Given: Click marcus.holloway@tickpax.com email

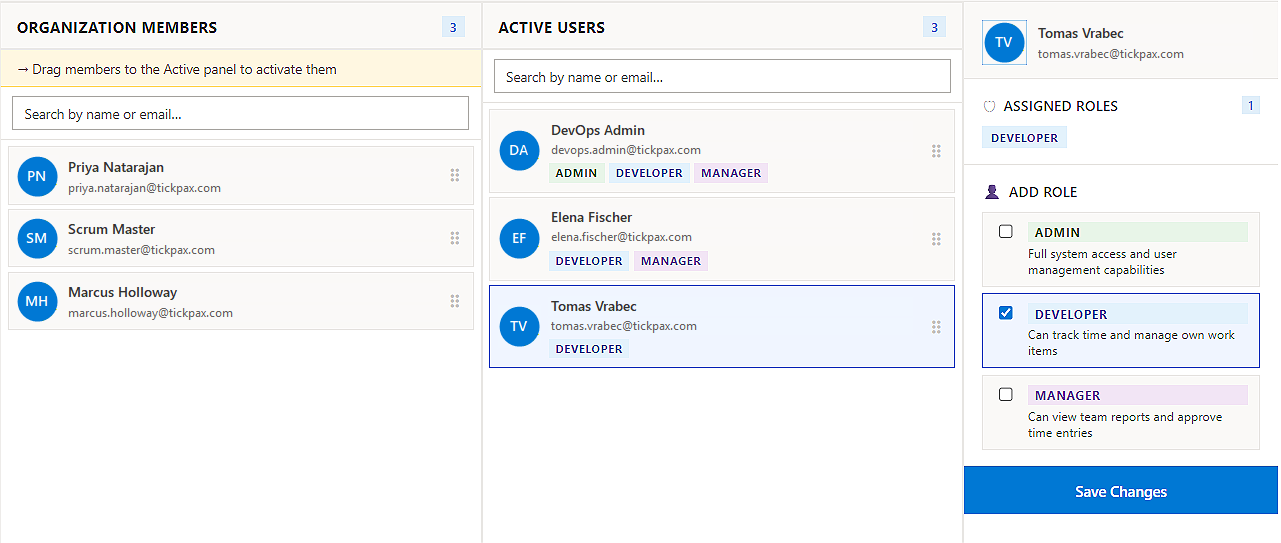Looking at the screenshot, I should [150, 313].
